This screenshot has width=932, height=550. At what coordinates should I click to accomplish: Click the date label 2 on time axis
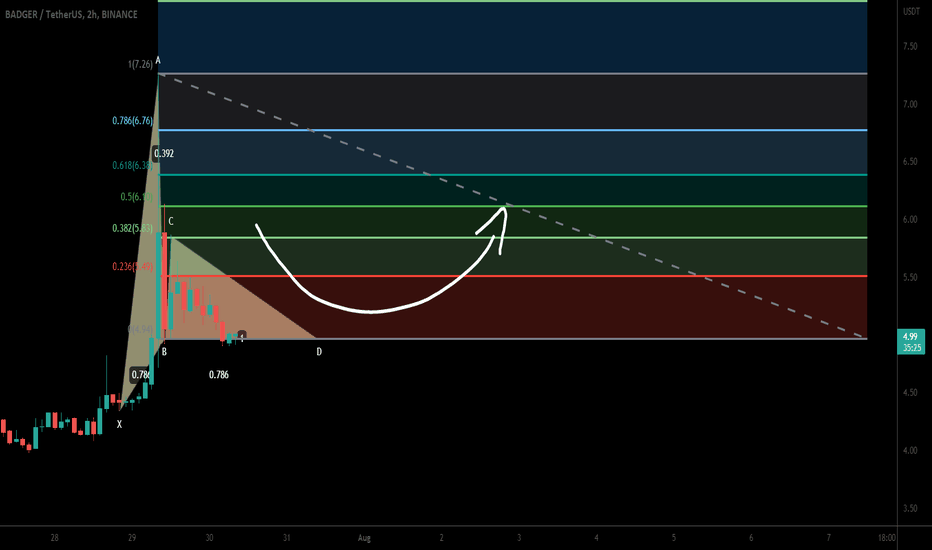pyautogui.click(x=441, y=538)
